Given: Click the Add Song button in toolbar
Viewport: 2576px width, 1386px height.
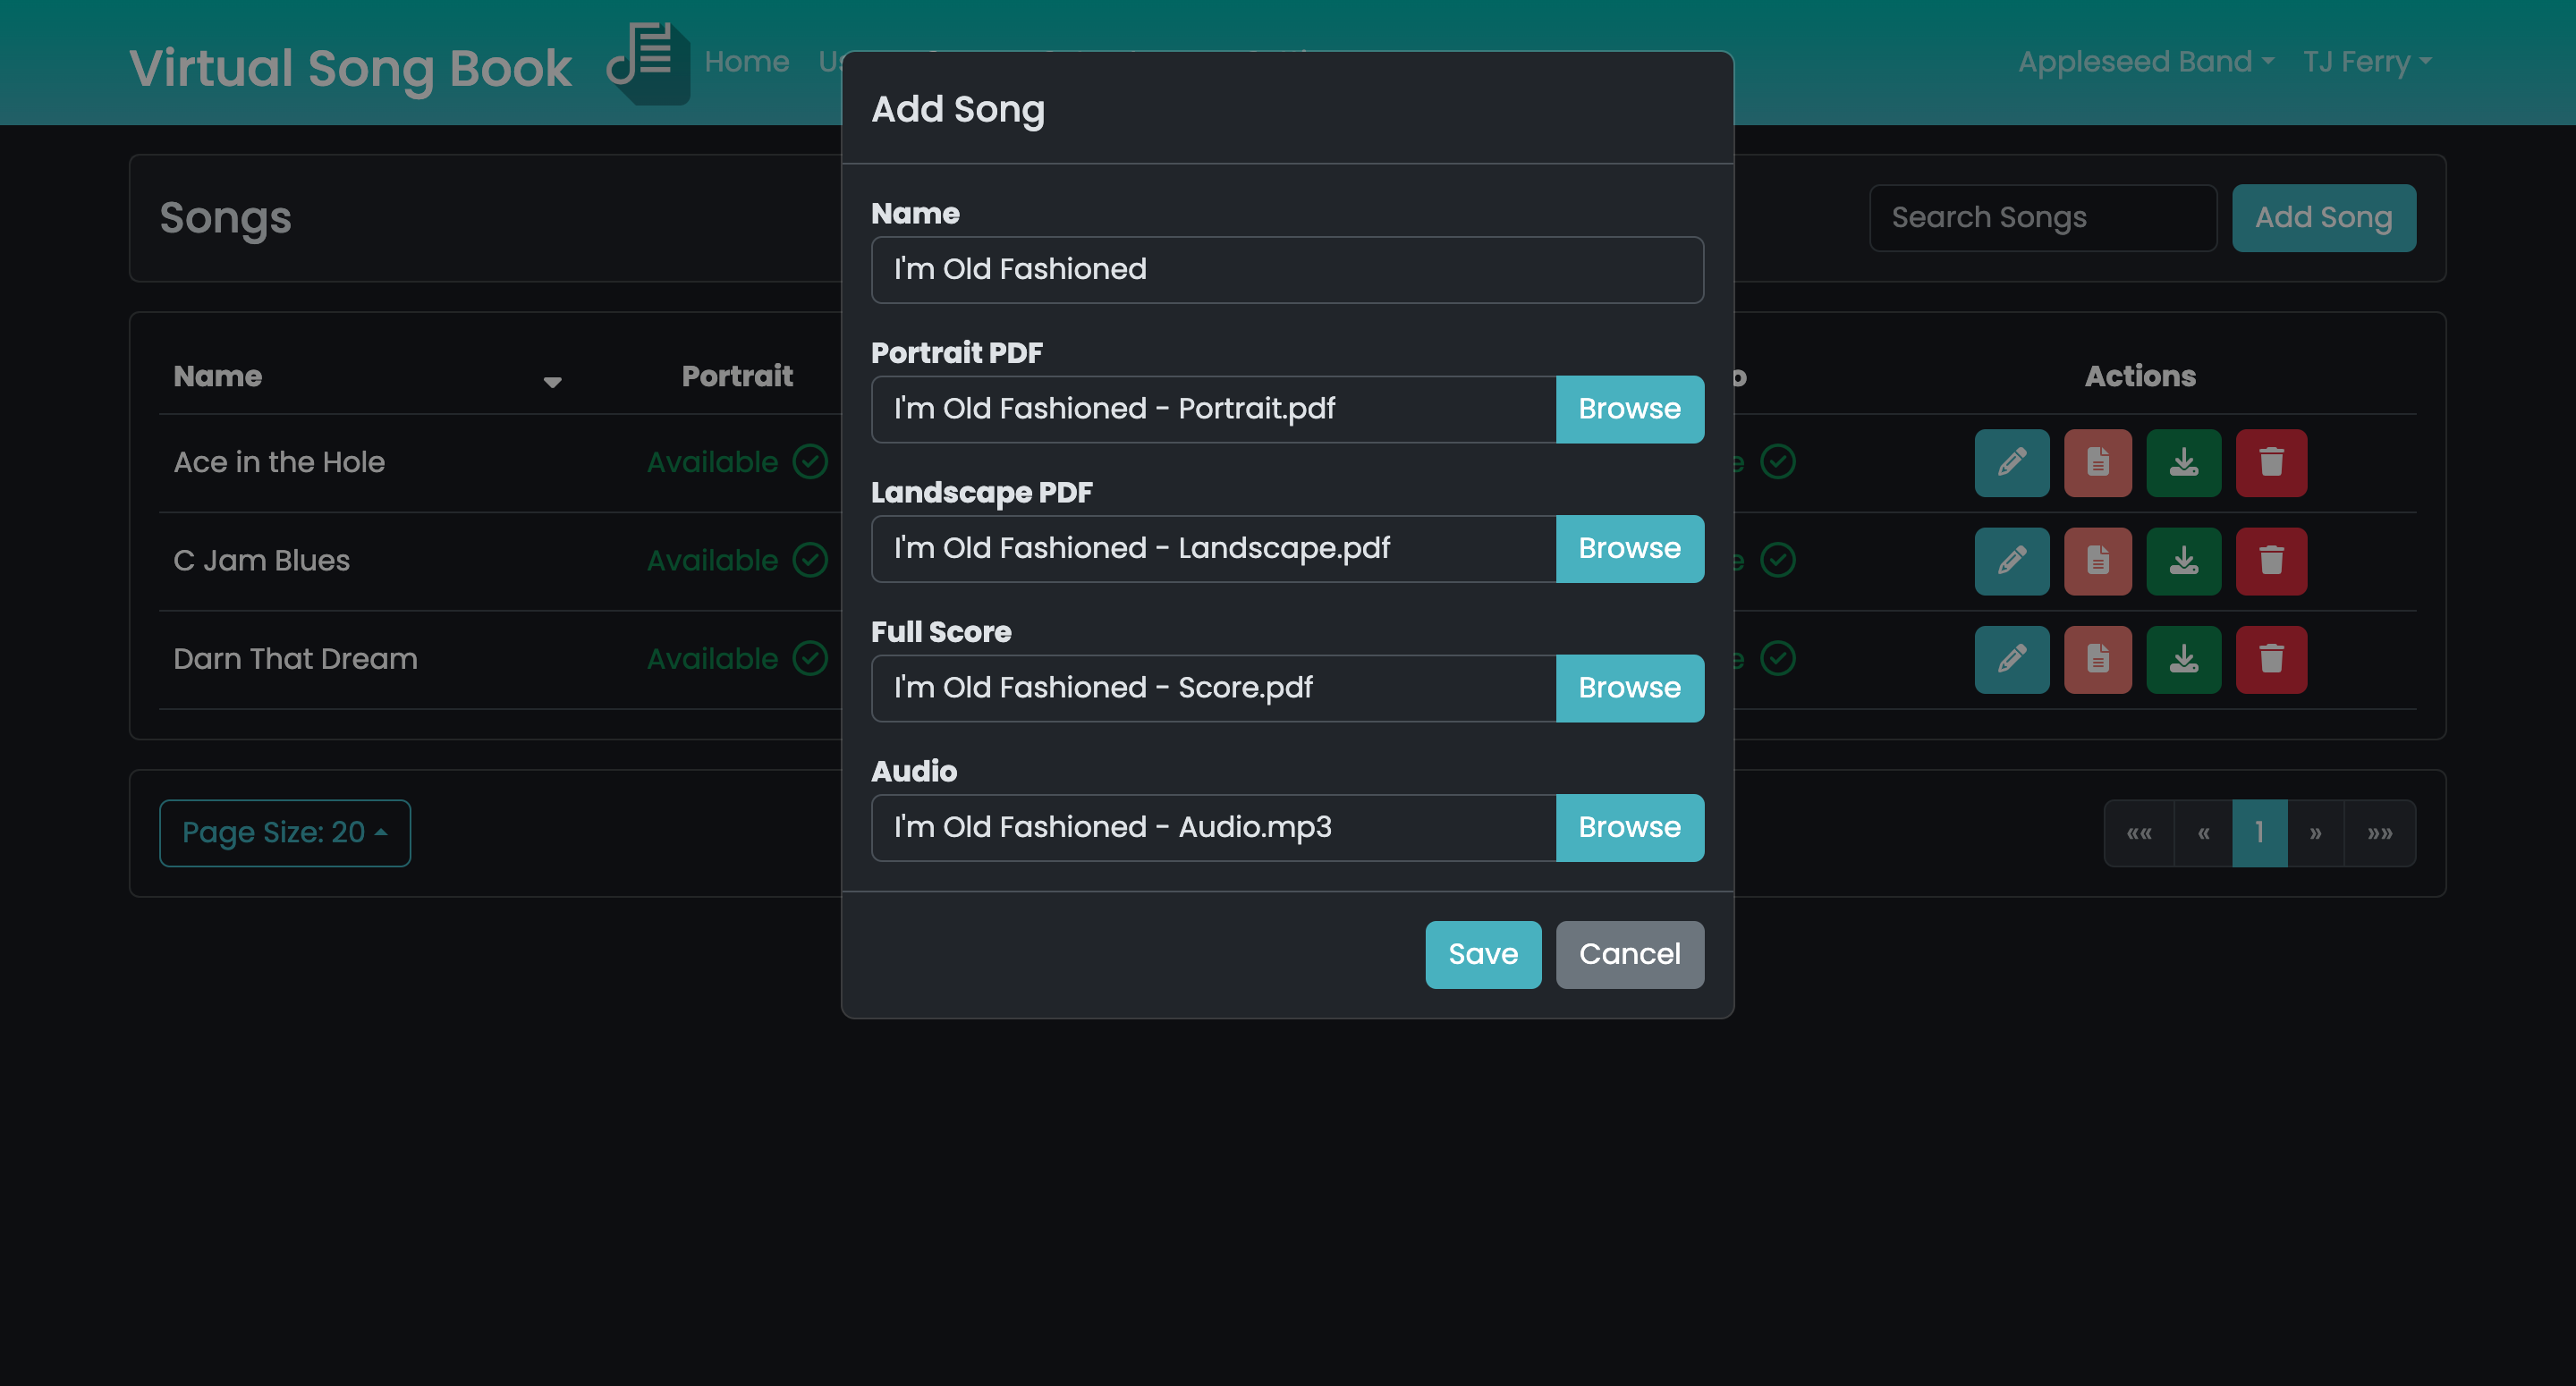Looking at the screenshot, I should point(2324,216).
